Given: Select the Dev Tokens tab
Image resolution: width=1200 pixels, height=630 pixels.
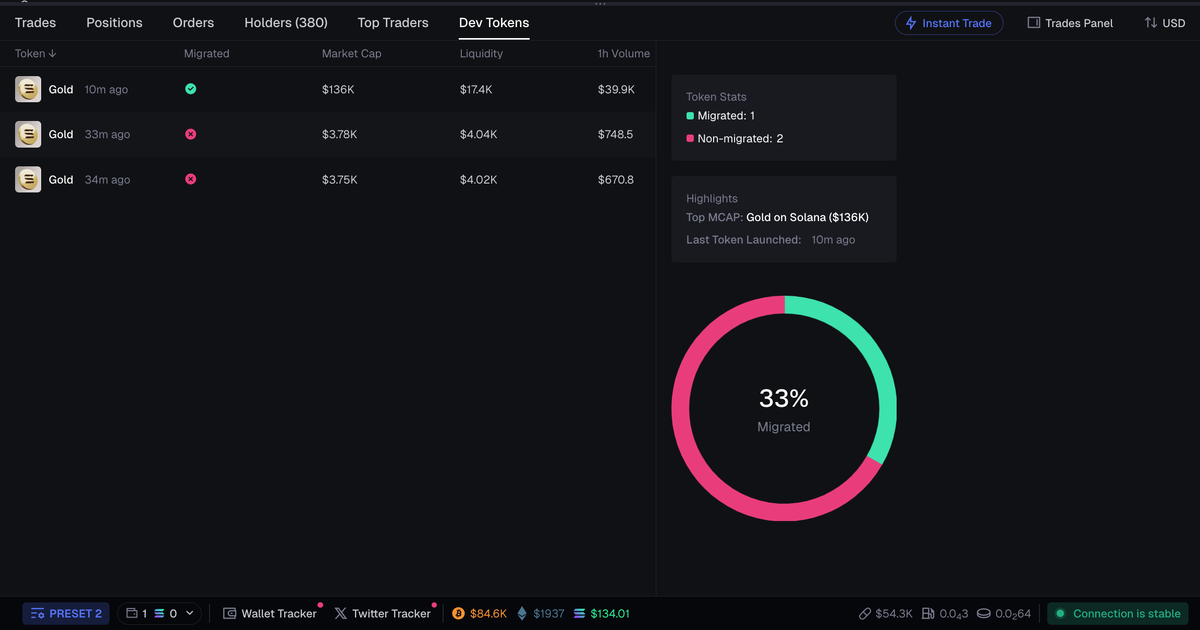Looking at the screenshot, I should (x=494, y=22).
